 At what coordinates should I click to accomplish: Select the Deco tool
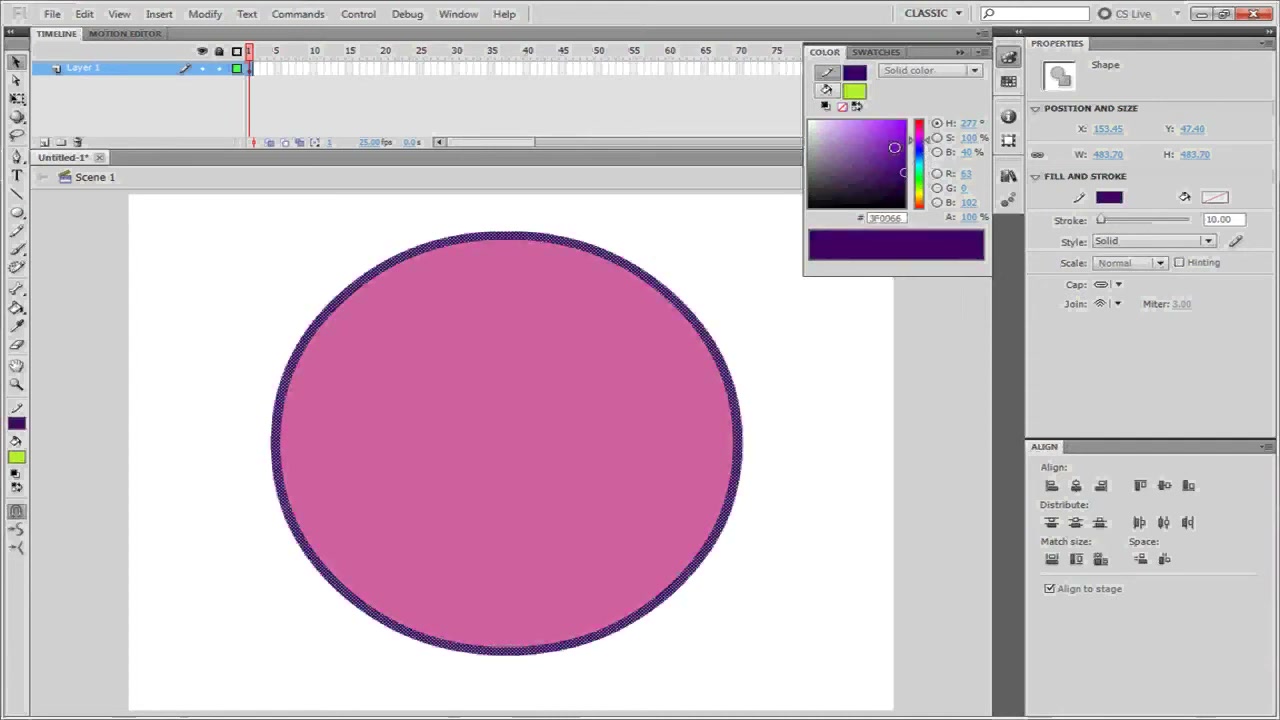tap(16, 267)
